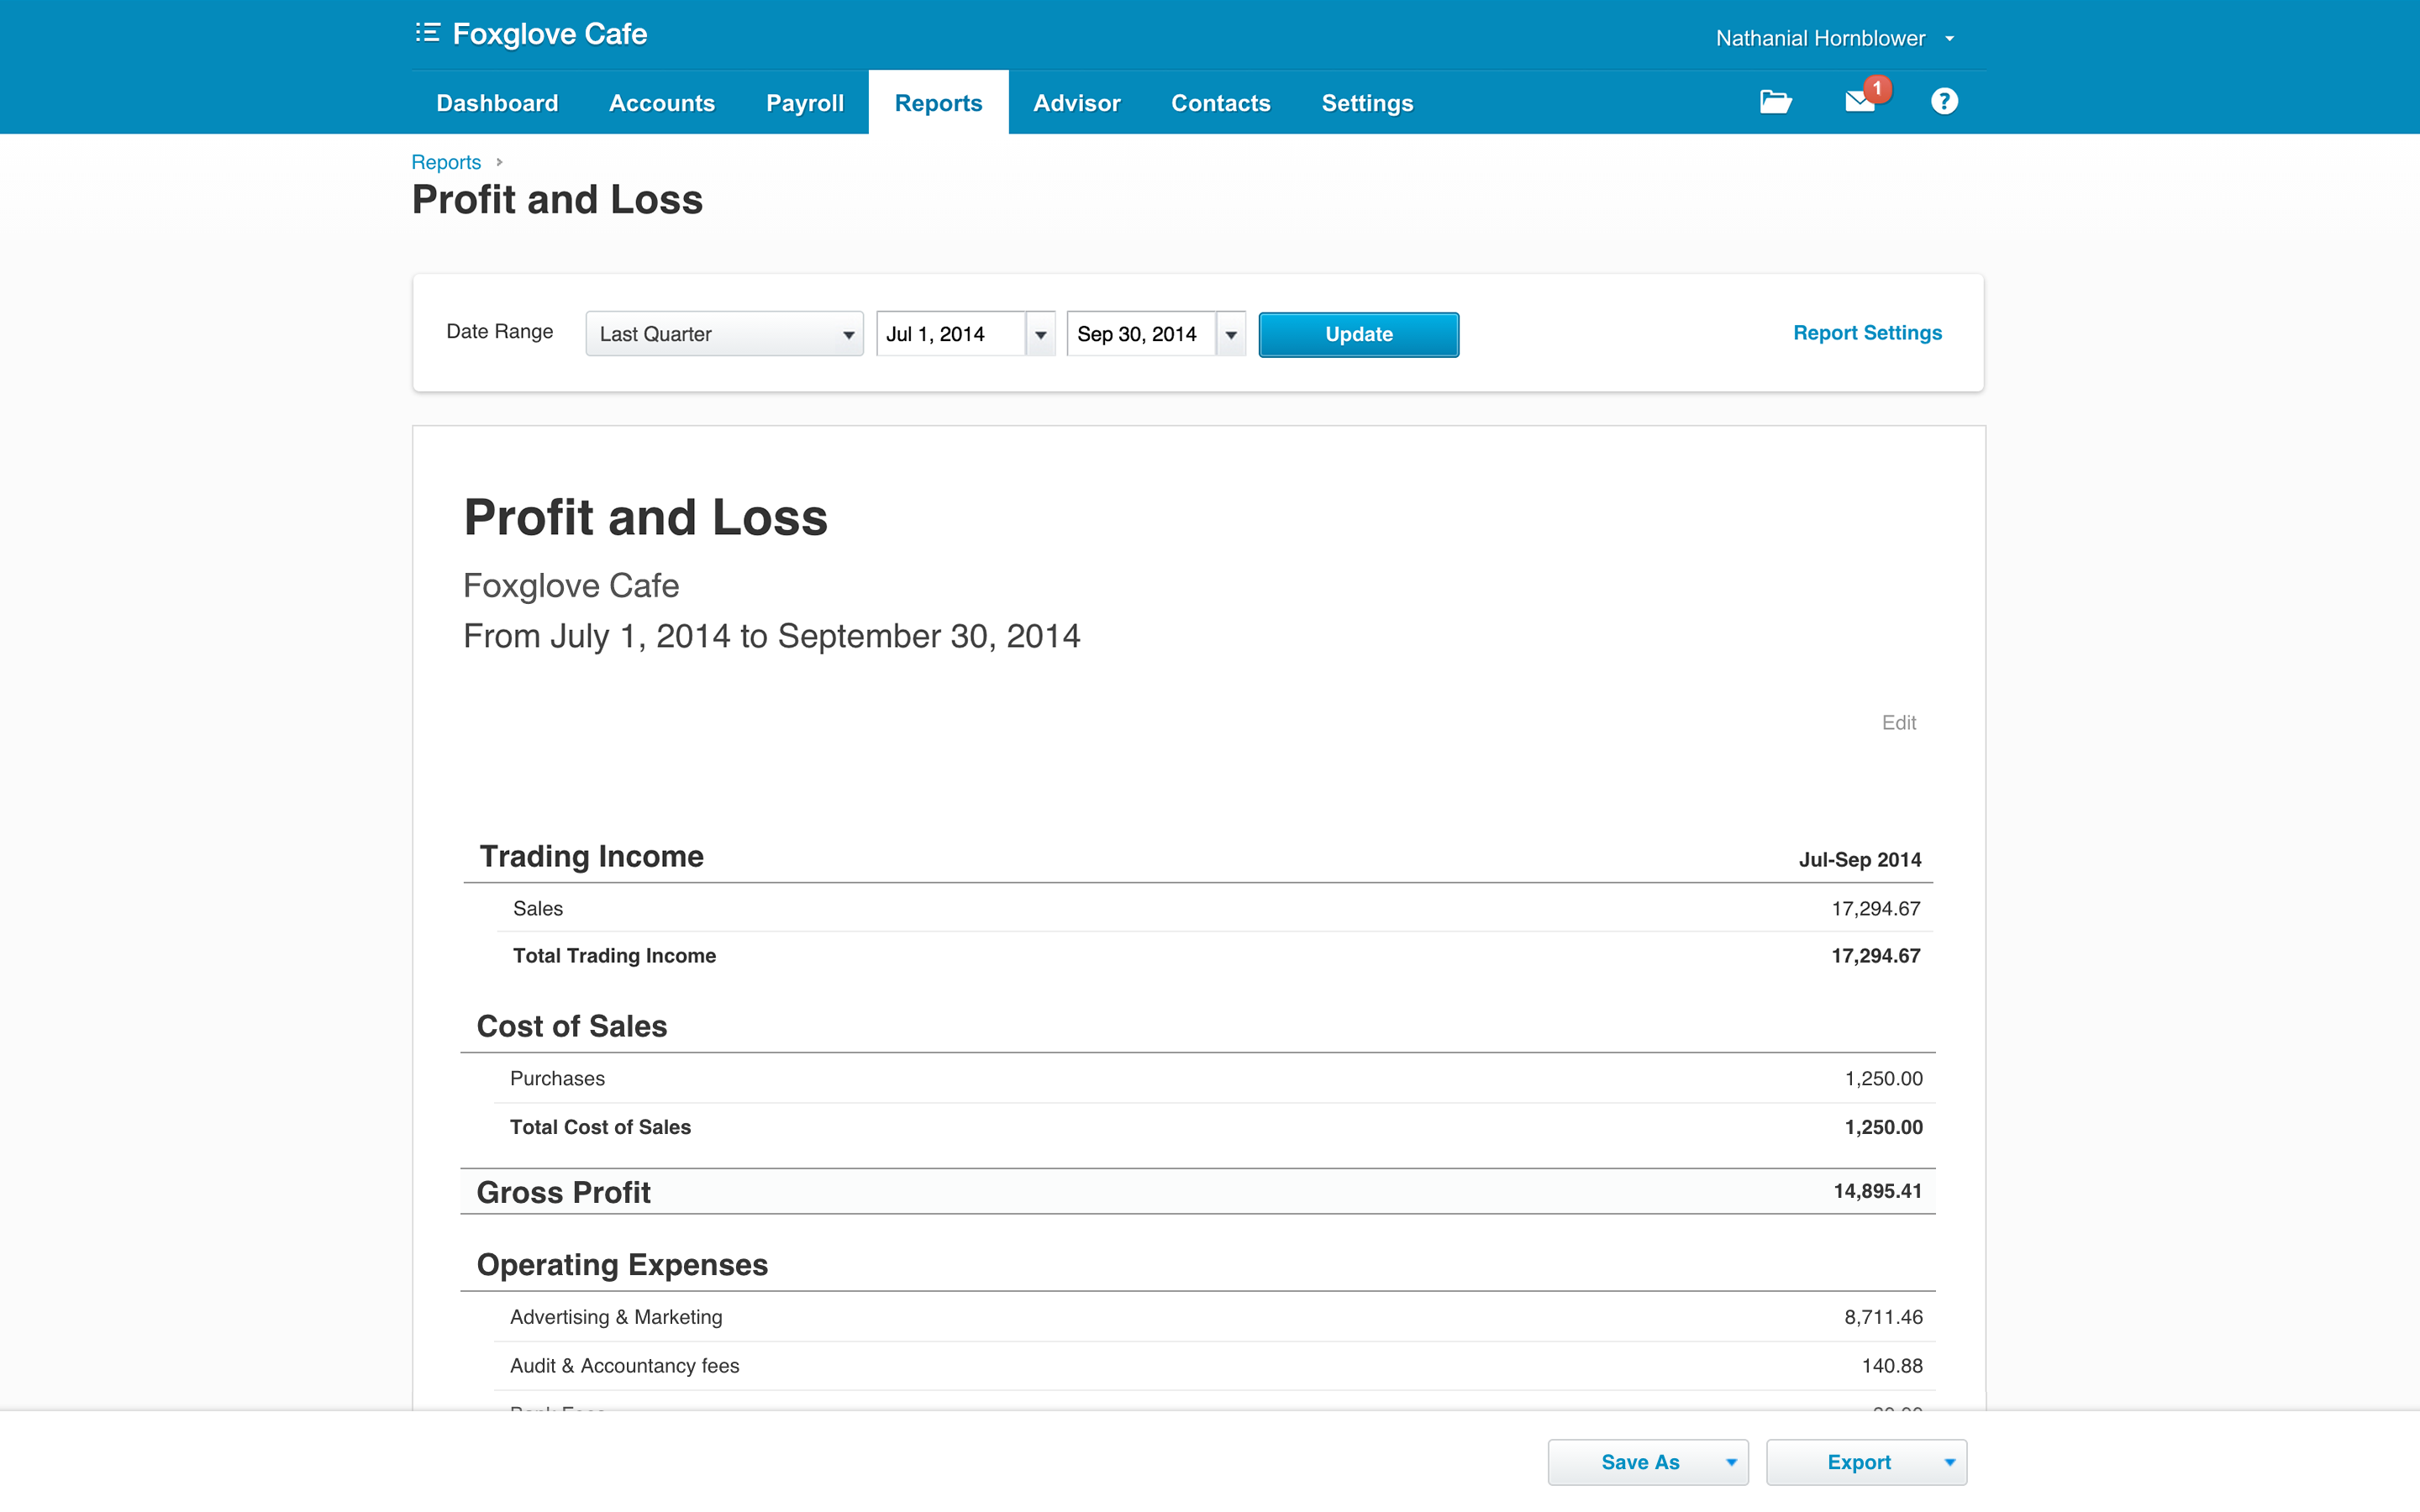Click the help question mark icon
The width and height of the screenshot is (2420, 1512).
tap(1944, 102)
